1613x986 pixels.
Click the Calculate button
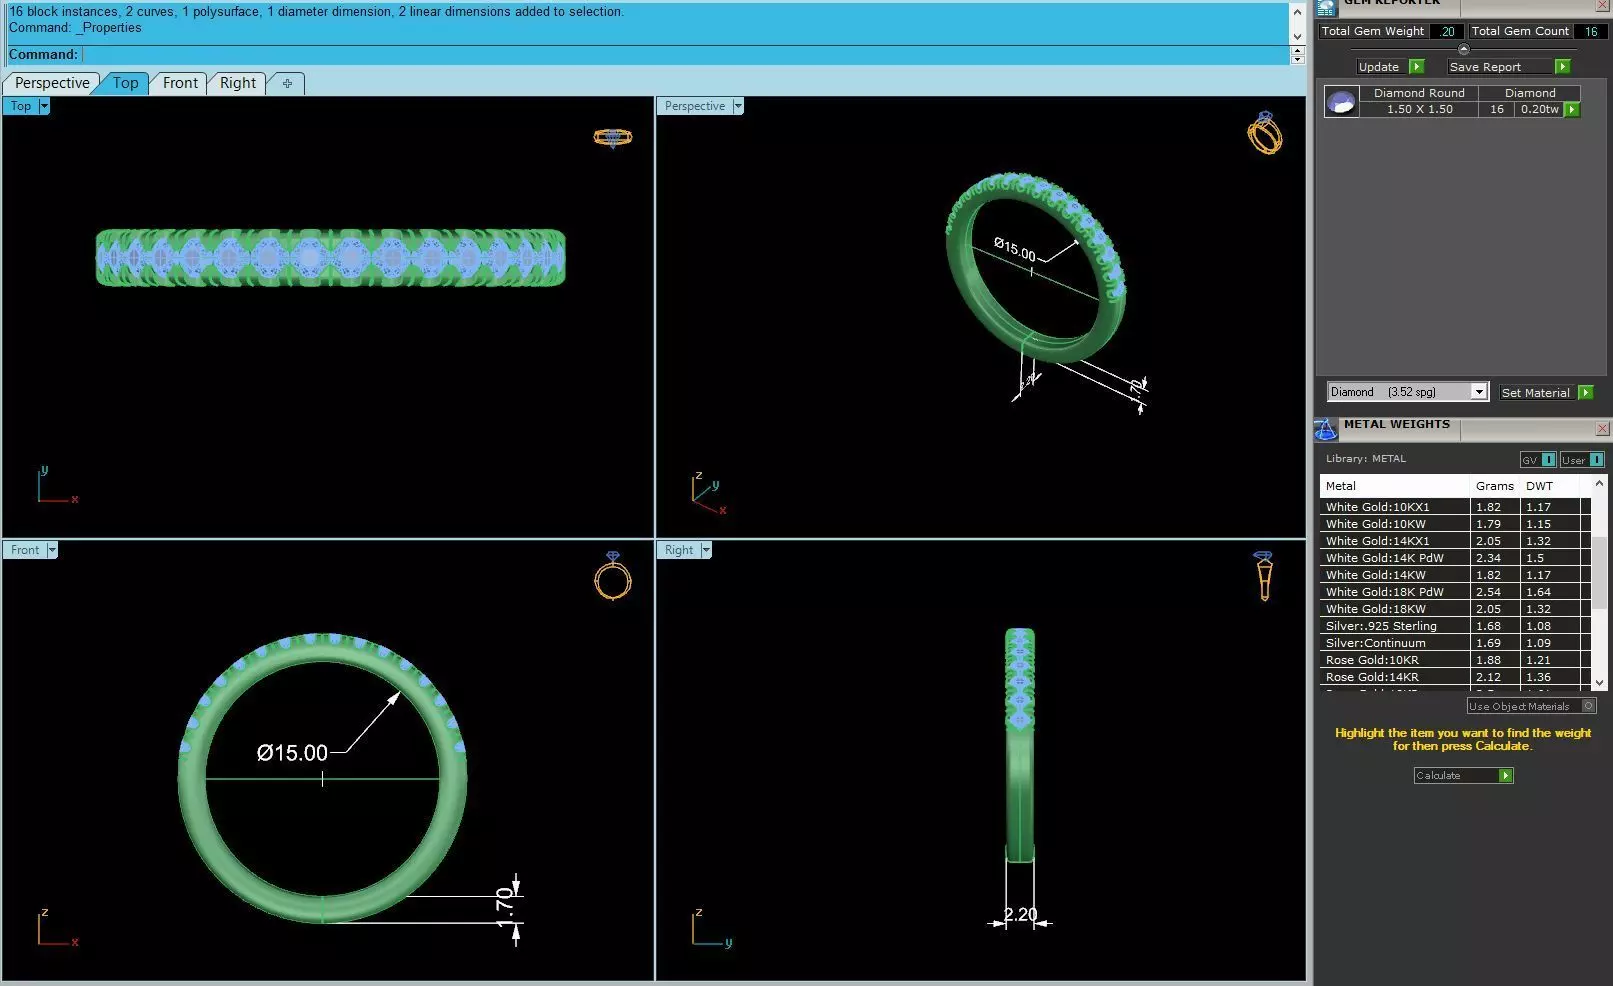pyautogui.click(x=1456, y=776)
